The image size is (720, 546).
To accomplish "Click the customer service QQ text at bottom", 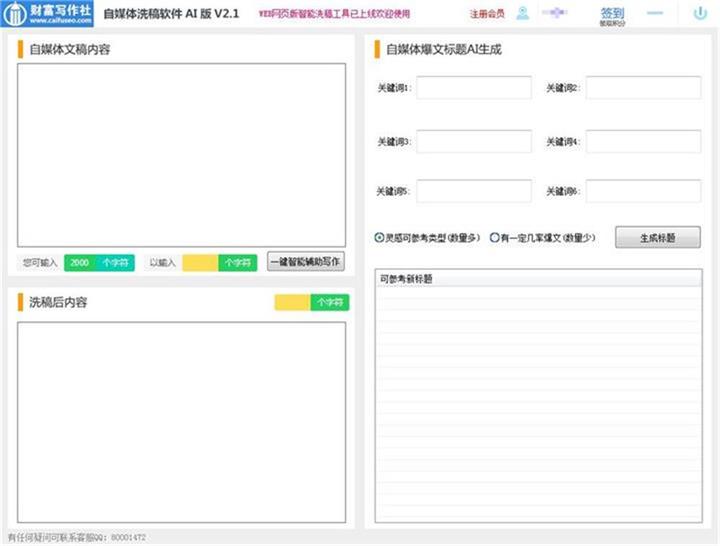I will click(77, 537).
